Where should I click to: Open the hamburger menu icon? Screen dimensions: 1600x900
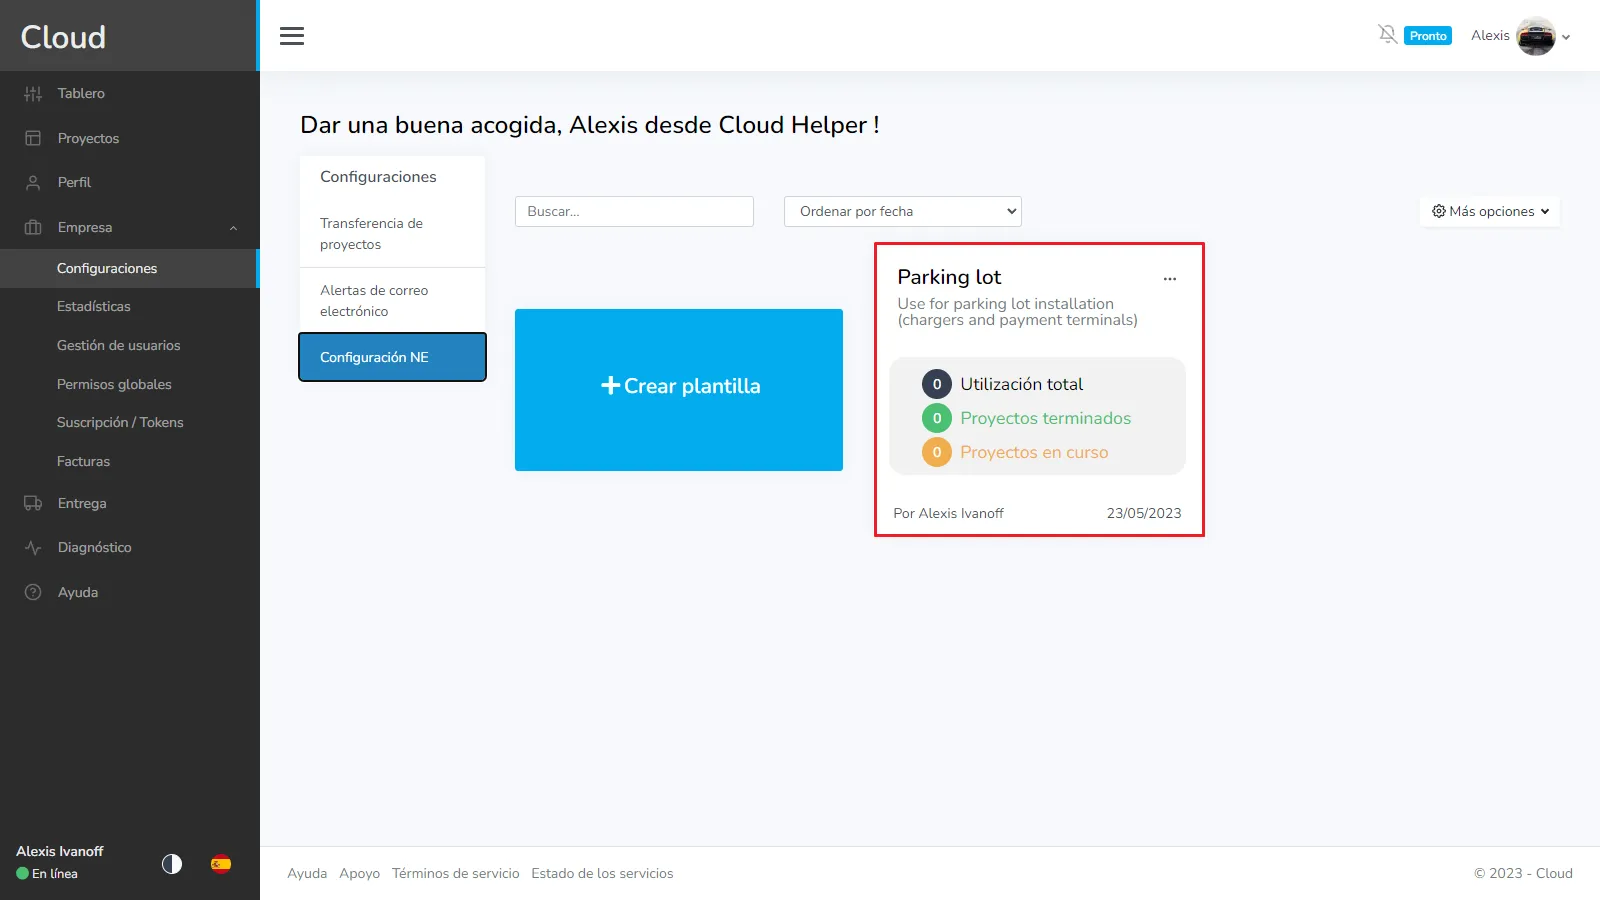[x=292, y=36]
